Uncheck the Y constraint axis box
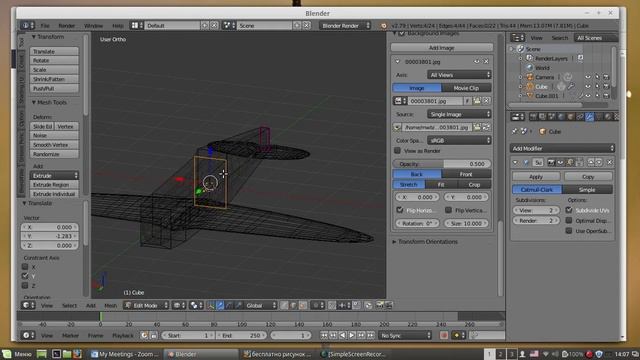 (x=25, y=276)
